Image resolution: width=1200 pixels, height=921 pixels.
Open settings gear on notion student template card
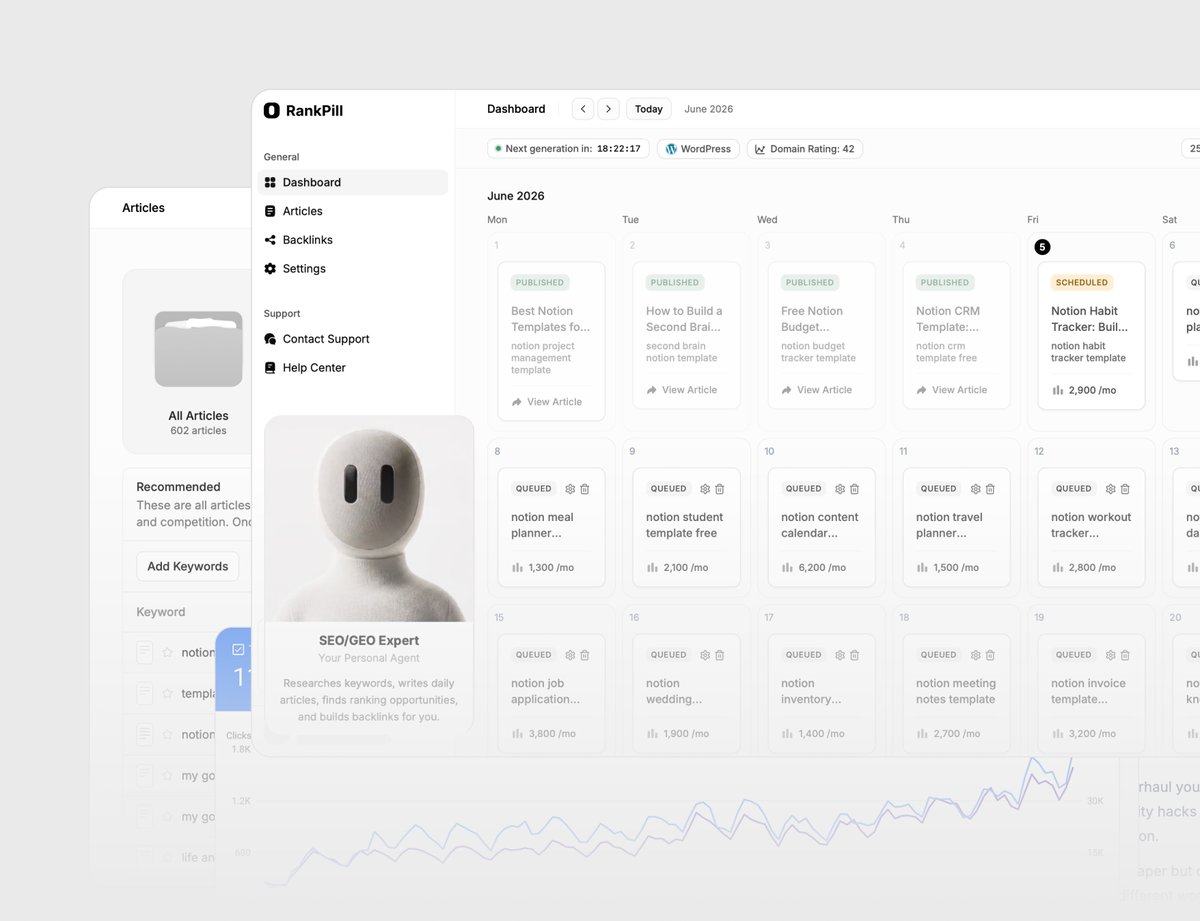click(705, 489)
